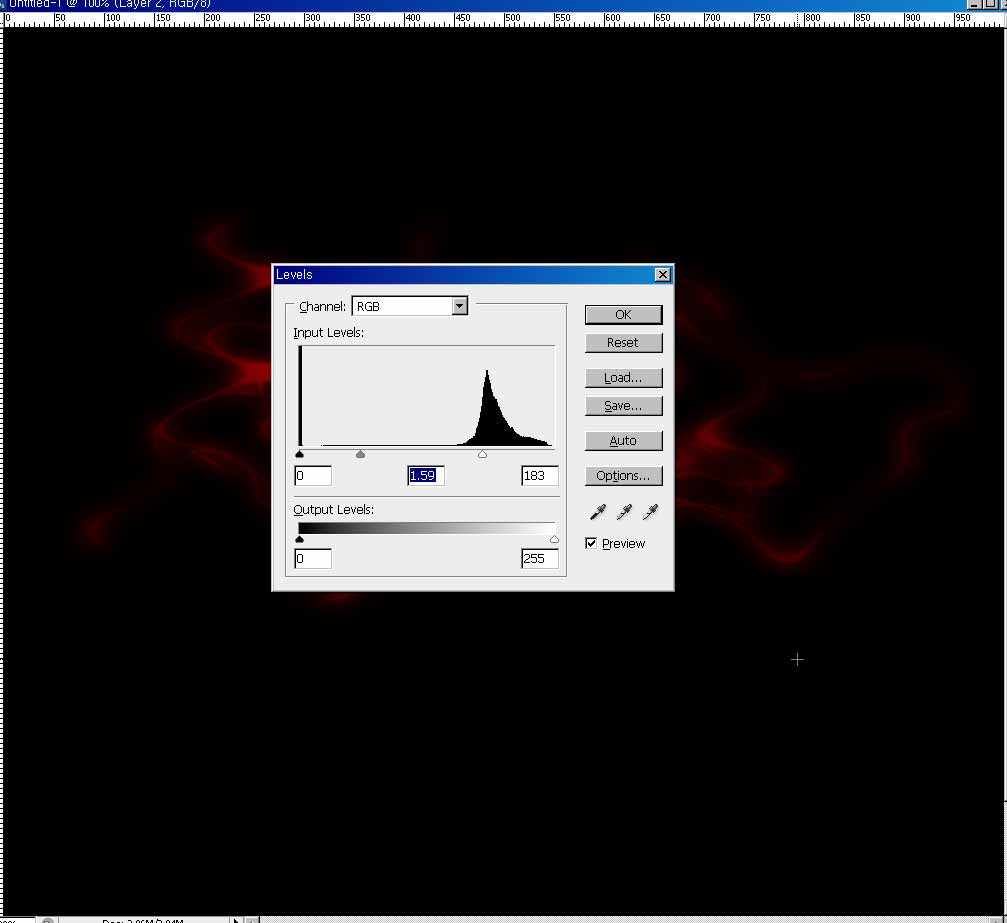The image size is (1007, 923).
Task: Uncheck the Preview checkbox
Action: pos(591,543)
